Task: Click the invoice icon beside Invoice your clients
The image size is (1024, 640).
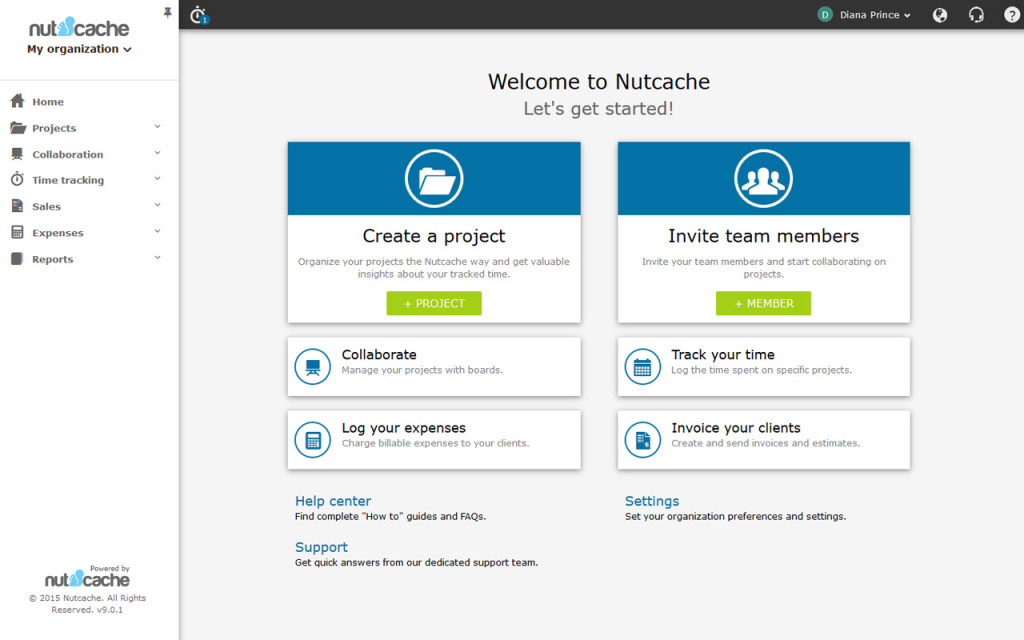Action: [x=642, y=440]
